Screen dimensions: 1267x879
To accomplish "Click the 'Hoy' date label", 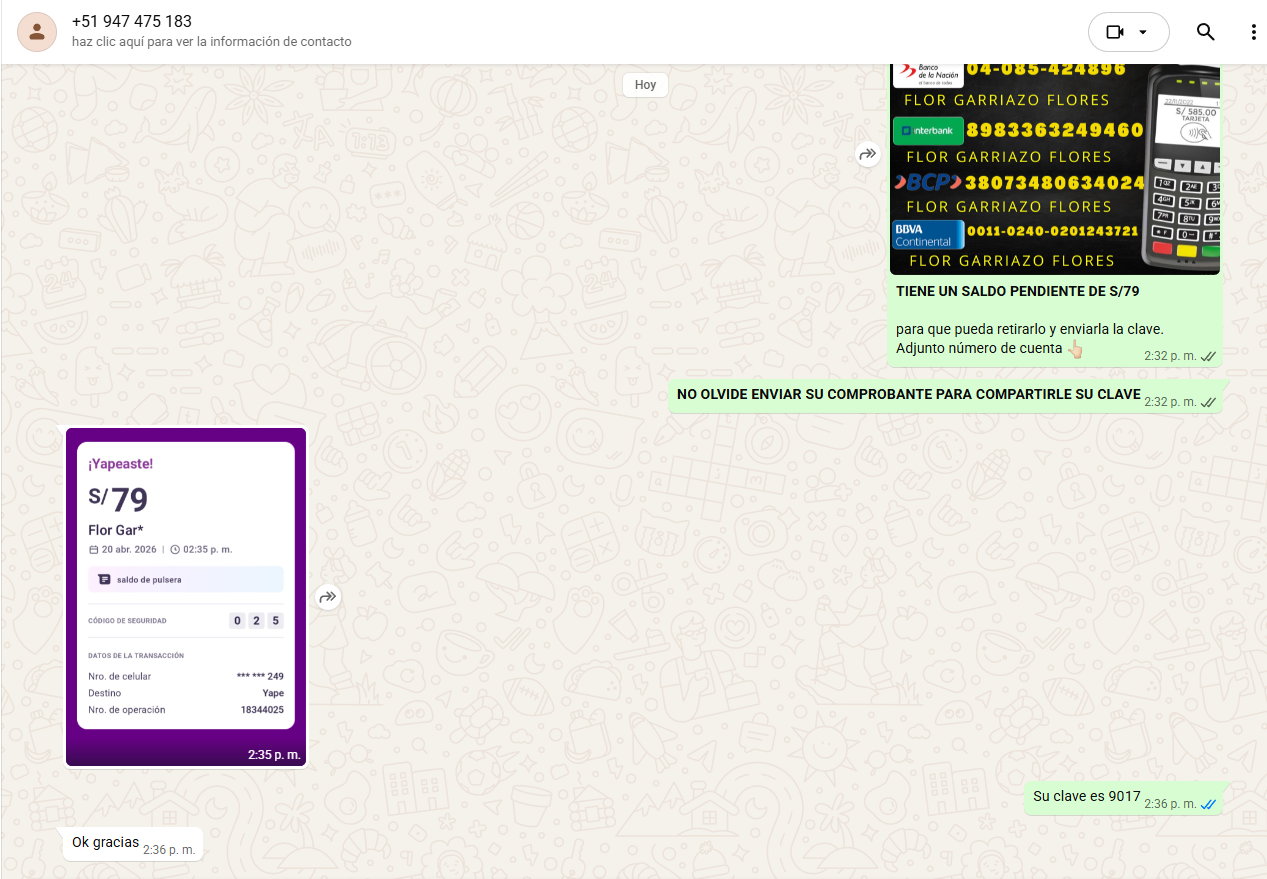I will (x=645, y=85).
